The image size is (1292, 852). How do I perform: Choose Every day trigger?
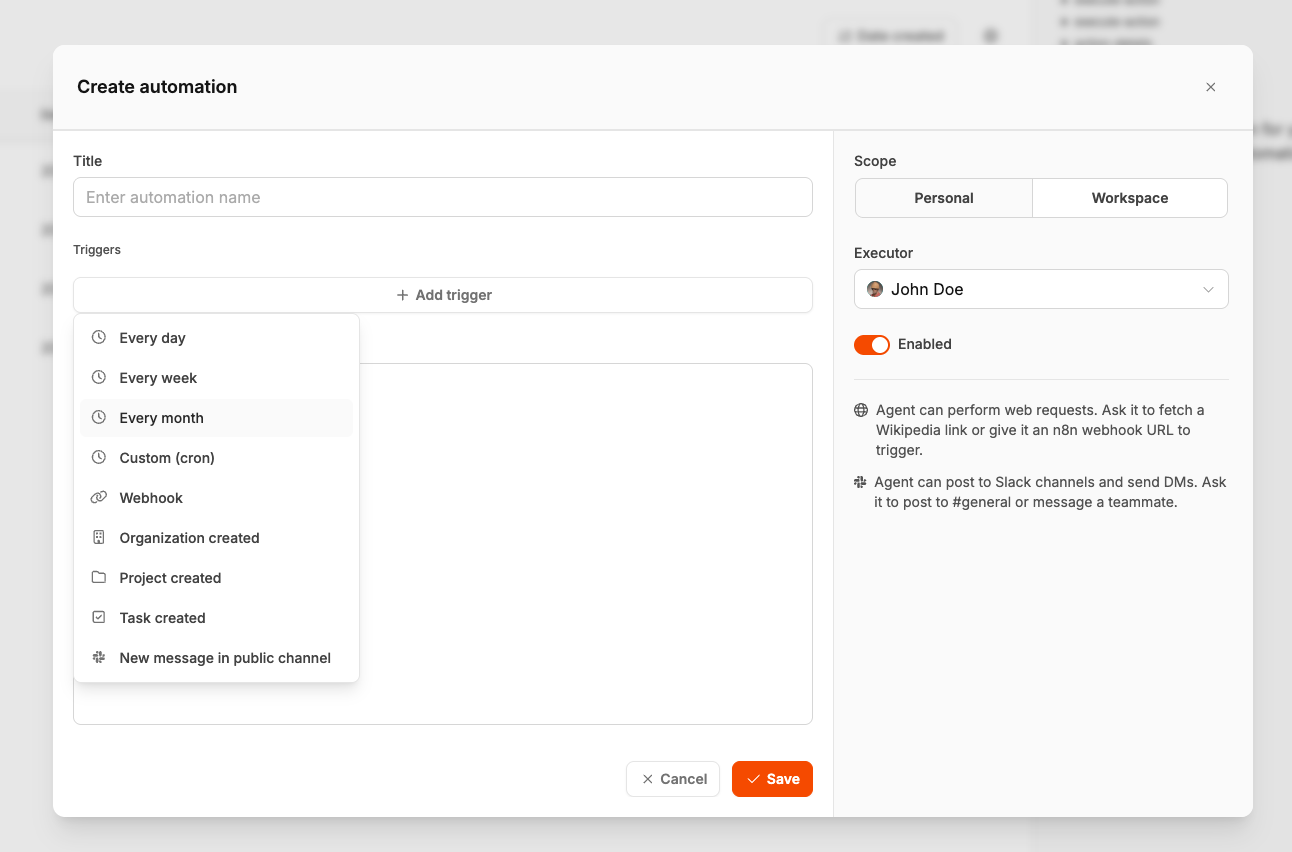point(216,338)
